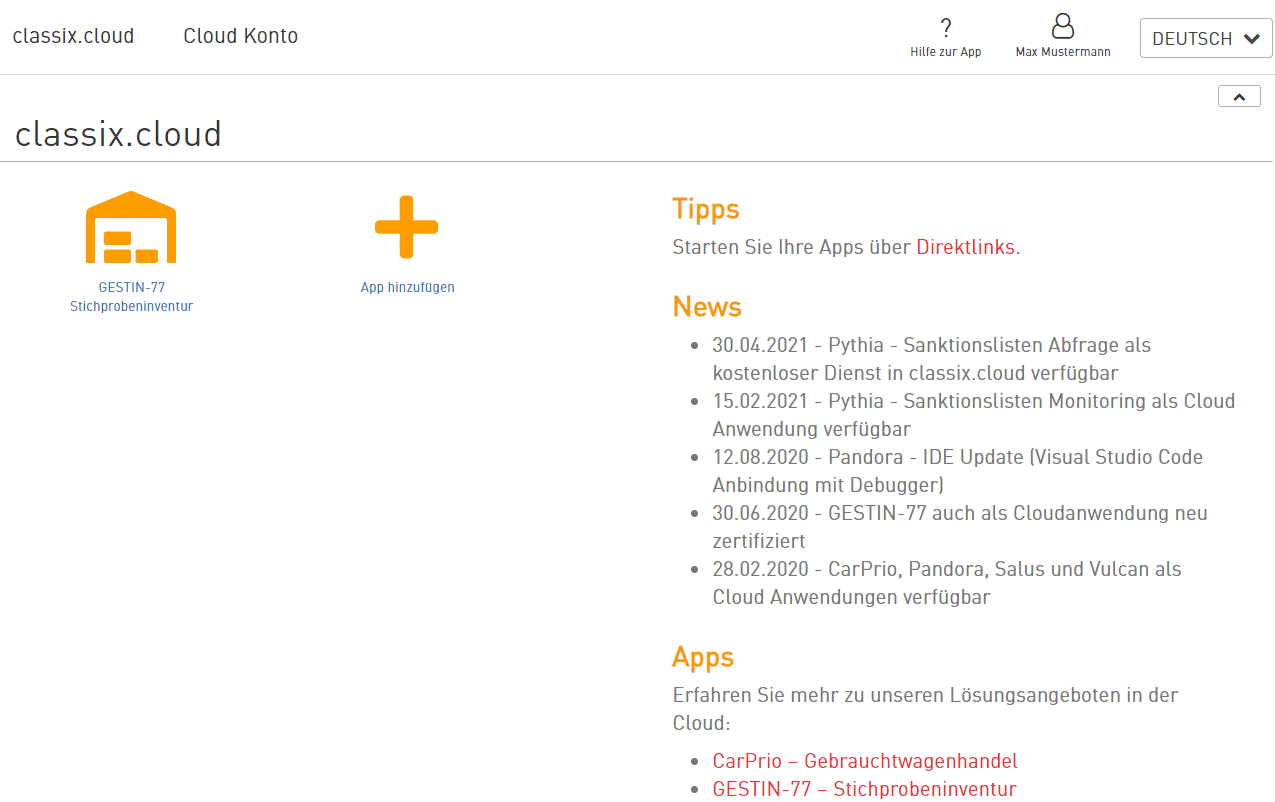1275x802 pixels.
Task: Click classix.cloud in the top navigation
Action: [73, 37]
